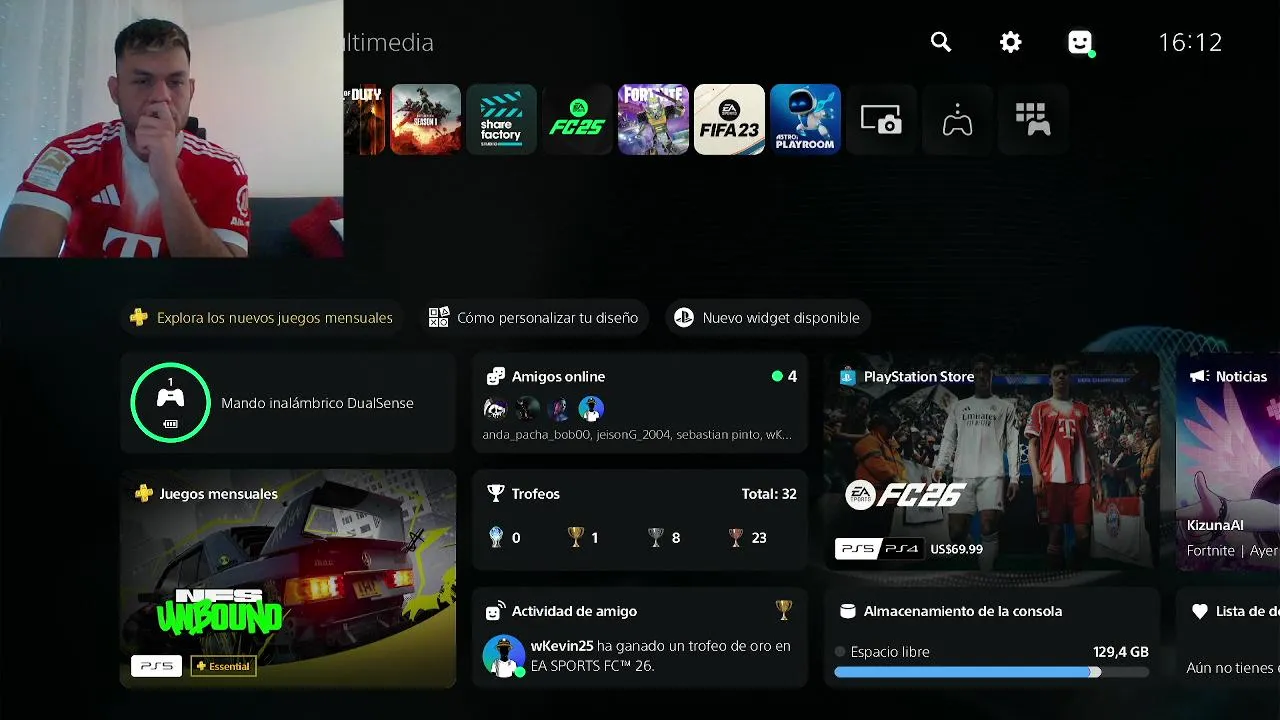Click the green online friends count 4
1280x720 pixels.
click(x=785, y=377)
